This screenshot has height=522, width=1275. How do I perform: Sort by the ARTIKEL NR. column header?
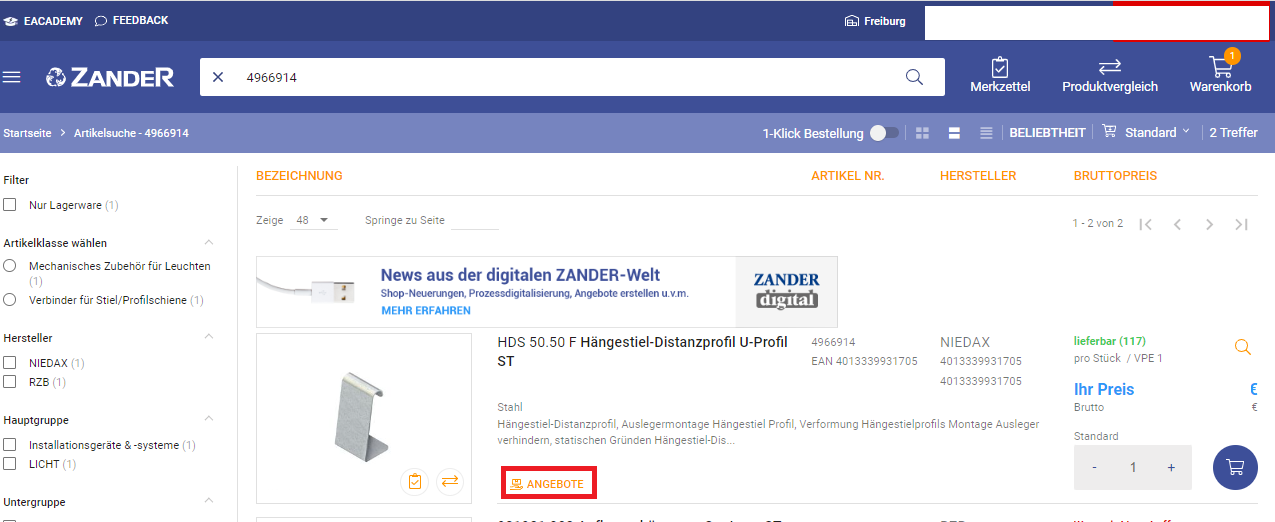[x=848, y=176]
